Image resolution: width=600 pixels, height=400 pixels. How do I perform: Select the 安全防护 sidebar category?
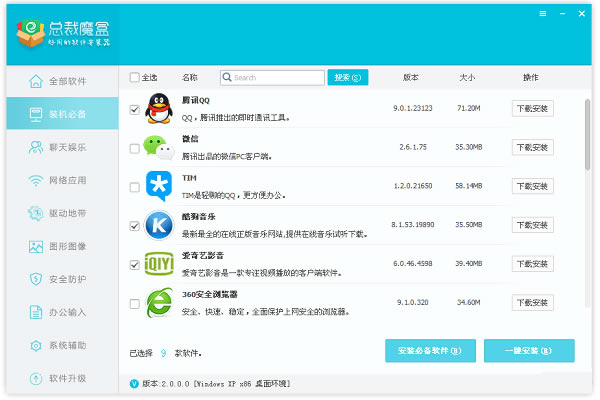60,279
